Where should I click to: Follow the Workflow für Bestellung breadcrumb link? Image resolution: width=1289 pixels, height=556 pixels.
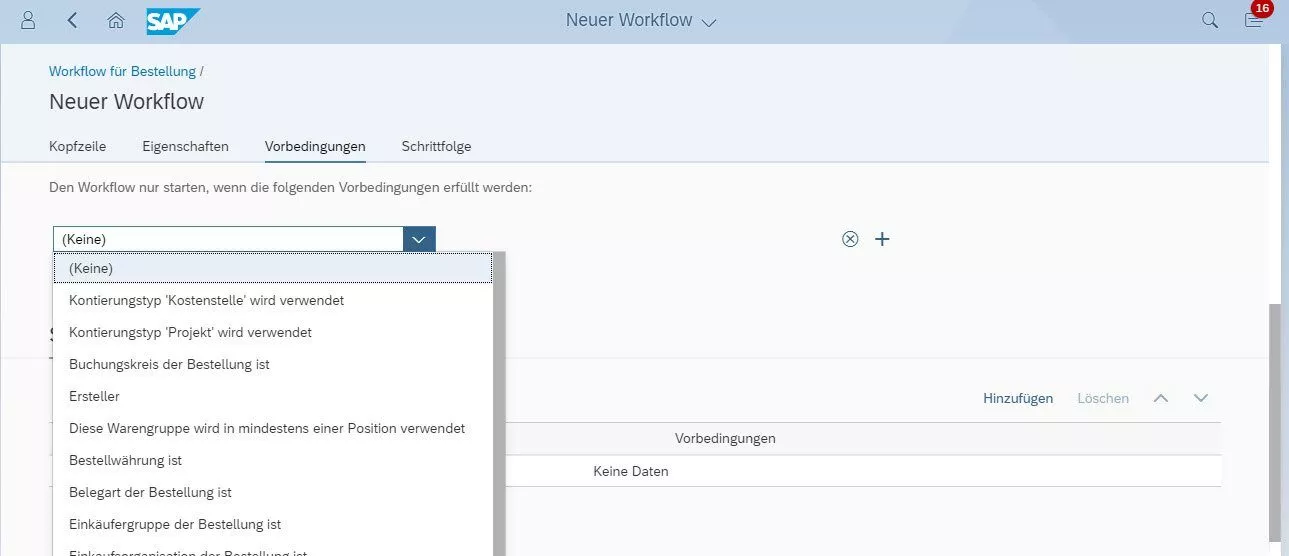(x=122, y=71)
